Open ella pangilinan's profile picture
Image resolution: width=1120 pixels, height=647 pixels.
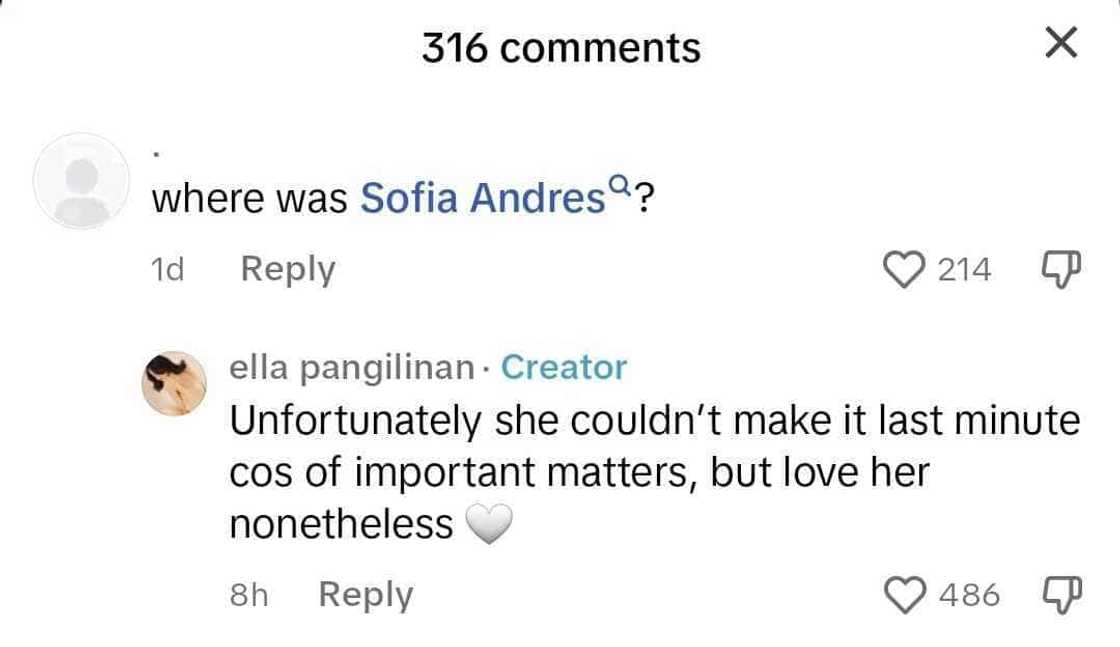tap(174, 383)
